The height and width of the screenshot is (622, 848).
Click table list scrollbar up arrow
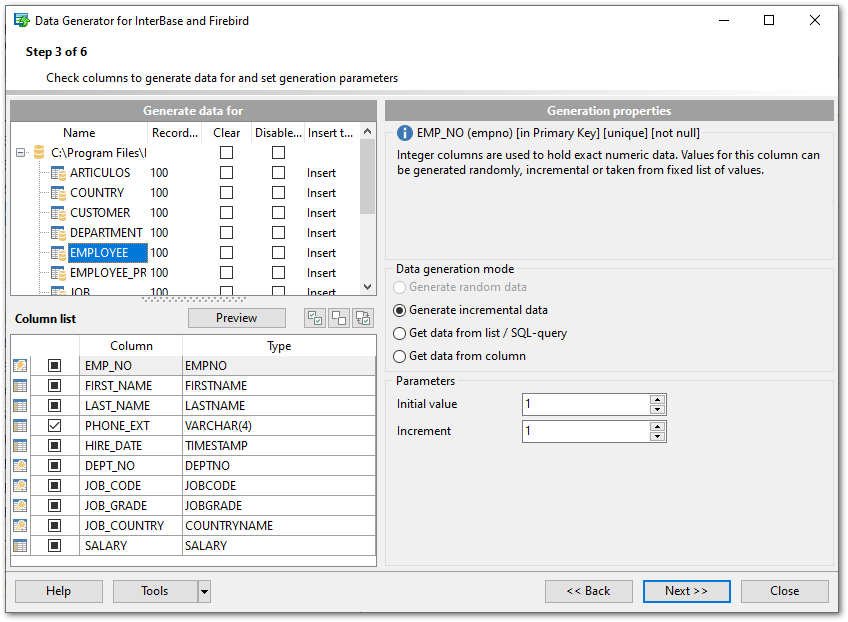tap(368, 131)
